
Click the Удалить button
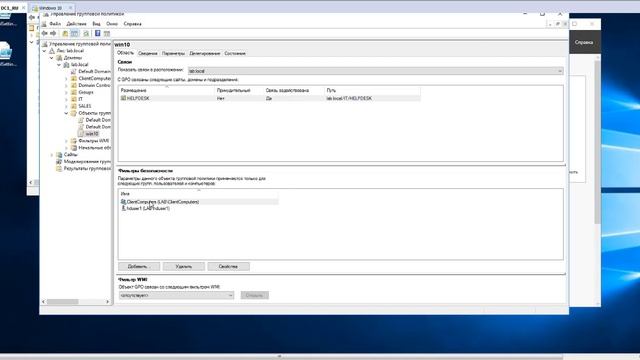point(184,267)
